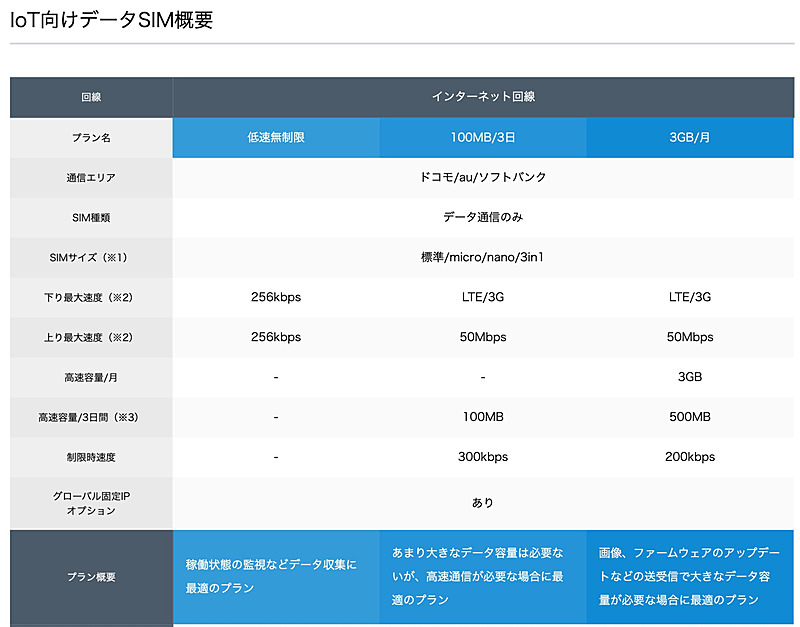Select 50Mbps under the 100MB/3日 plan
Image resolution: width=800 pixels, height=627 pixels.
483,337
